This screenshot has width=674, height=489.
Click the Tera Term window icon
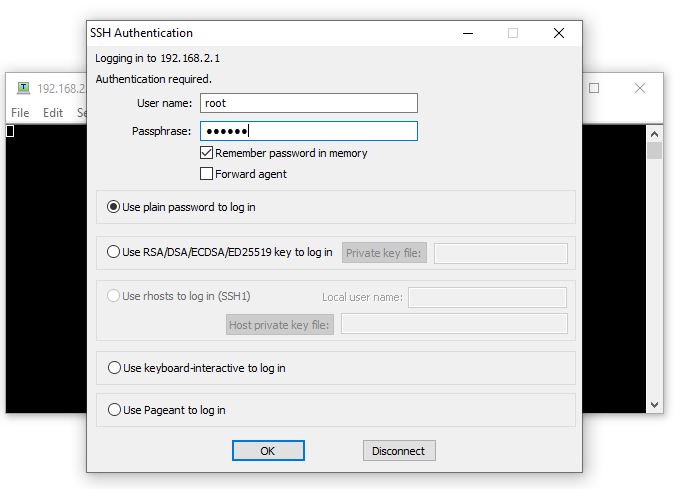point(24,88)
